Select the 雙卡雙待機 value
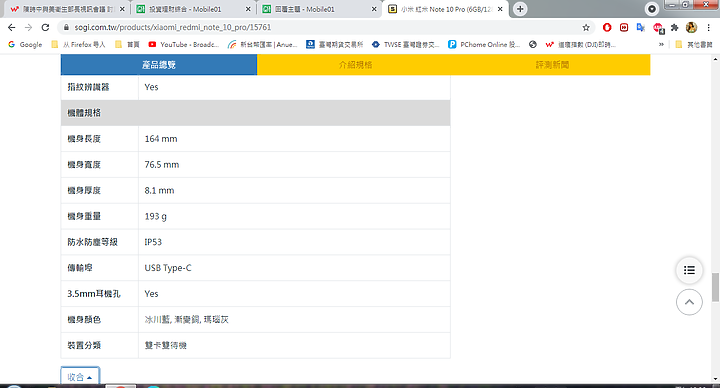Viewport: 720px width, 388px height. point(165,345)
